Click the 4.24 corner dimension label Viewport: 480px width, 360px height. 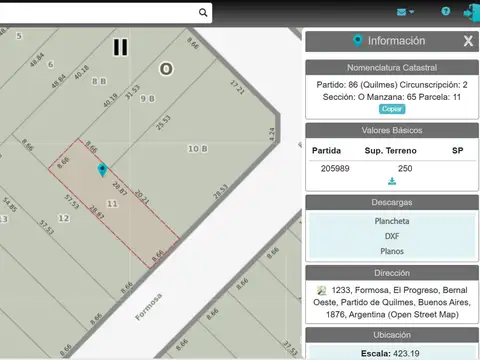[x=272, y=134]
